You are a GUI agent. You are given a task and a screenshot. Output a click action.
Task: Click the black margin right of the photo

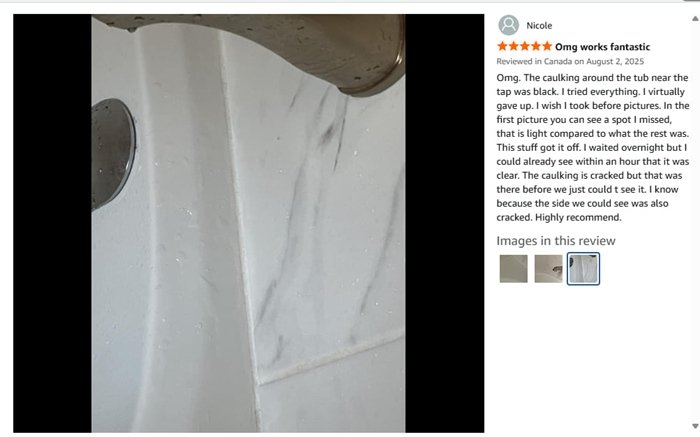[x=445, y=223]
